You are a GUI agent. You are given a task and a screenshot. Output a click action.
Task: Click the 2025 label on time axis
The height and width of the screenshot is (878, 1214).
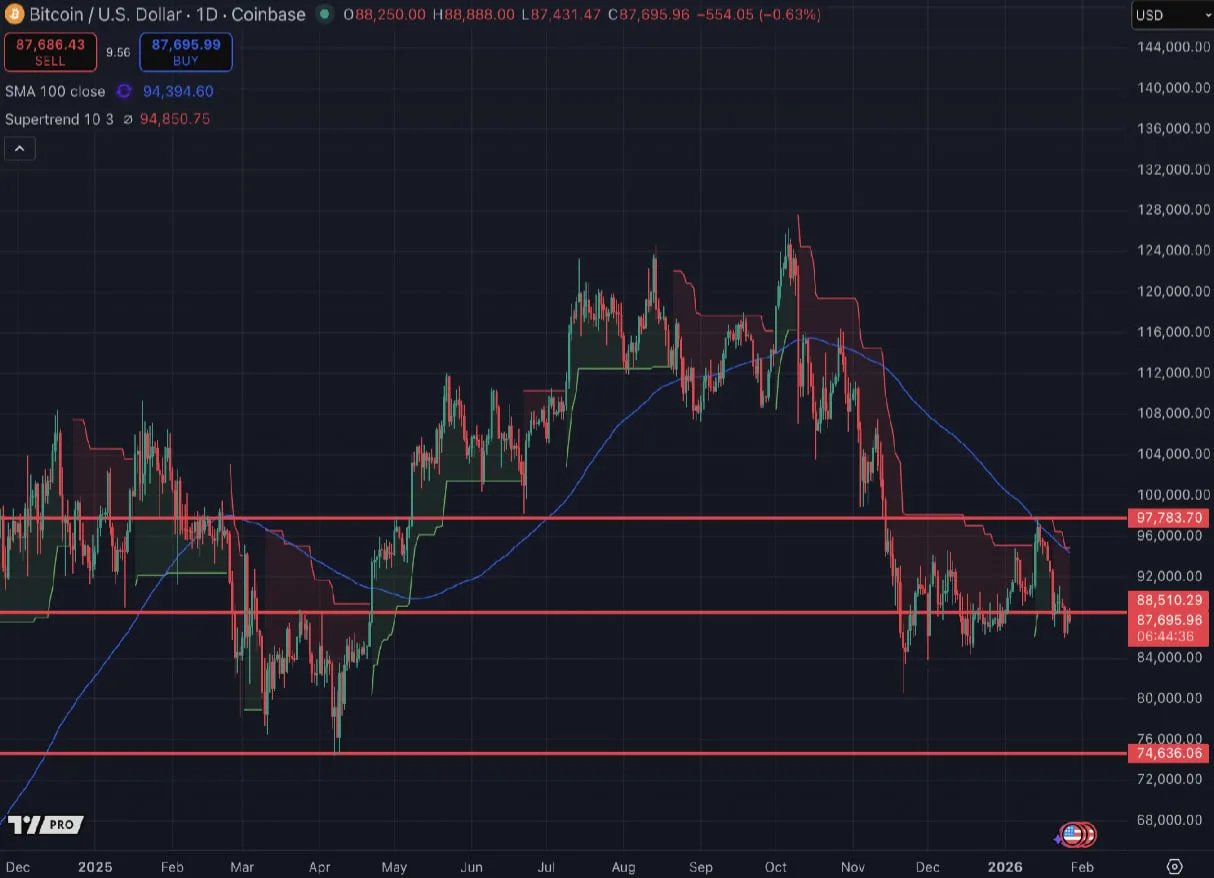coord(95,867)
